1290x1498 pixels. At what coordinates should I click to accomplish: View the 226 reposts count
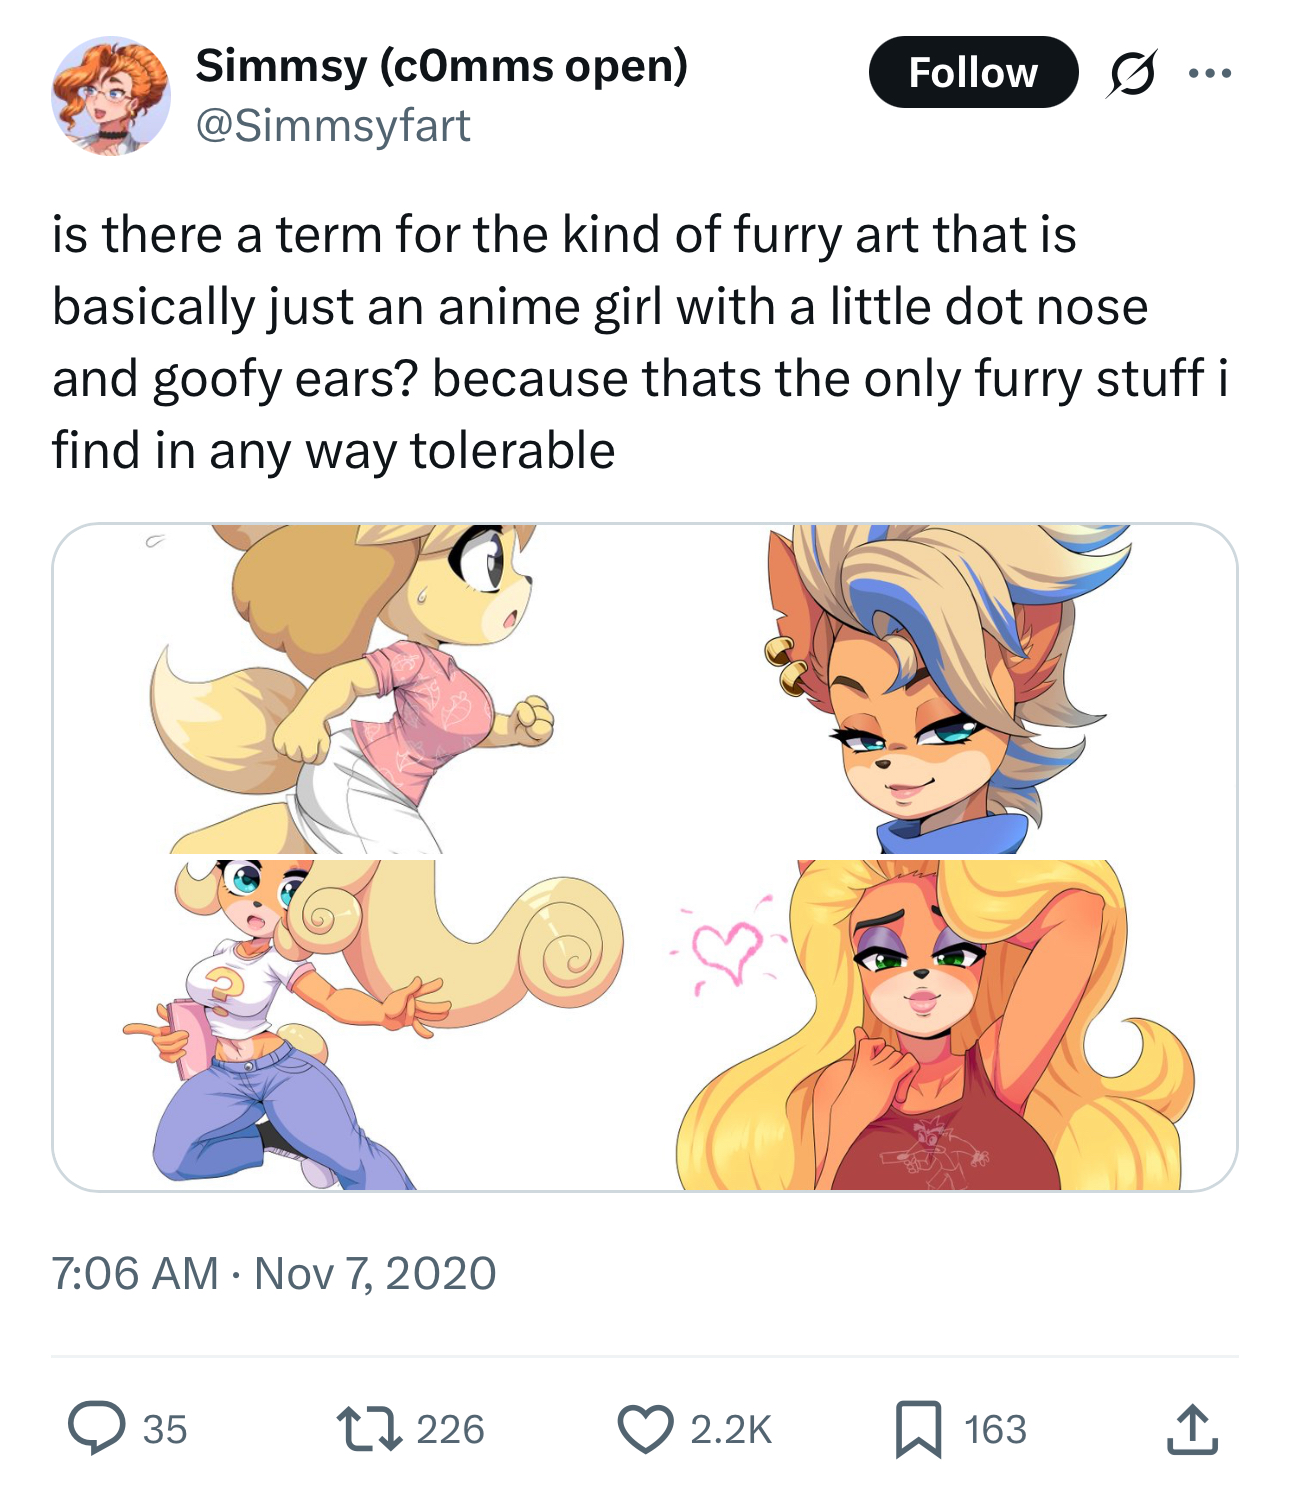pos(450,1429)
